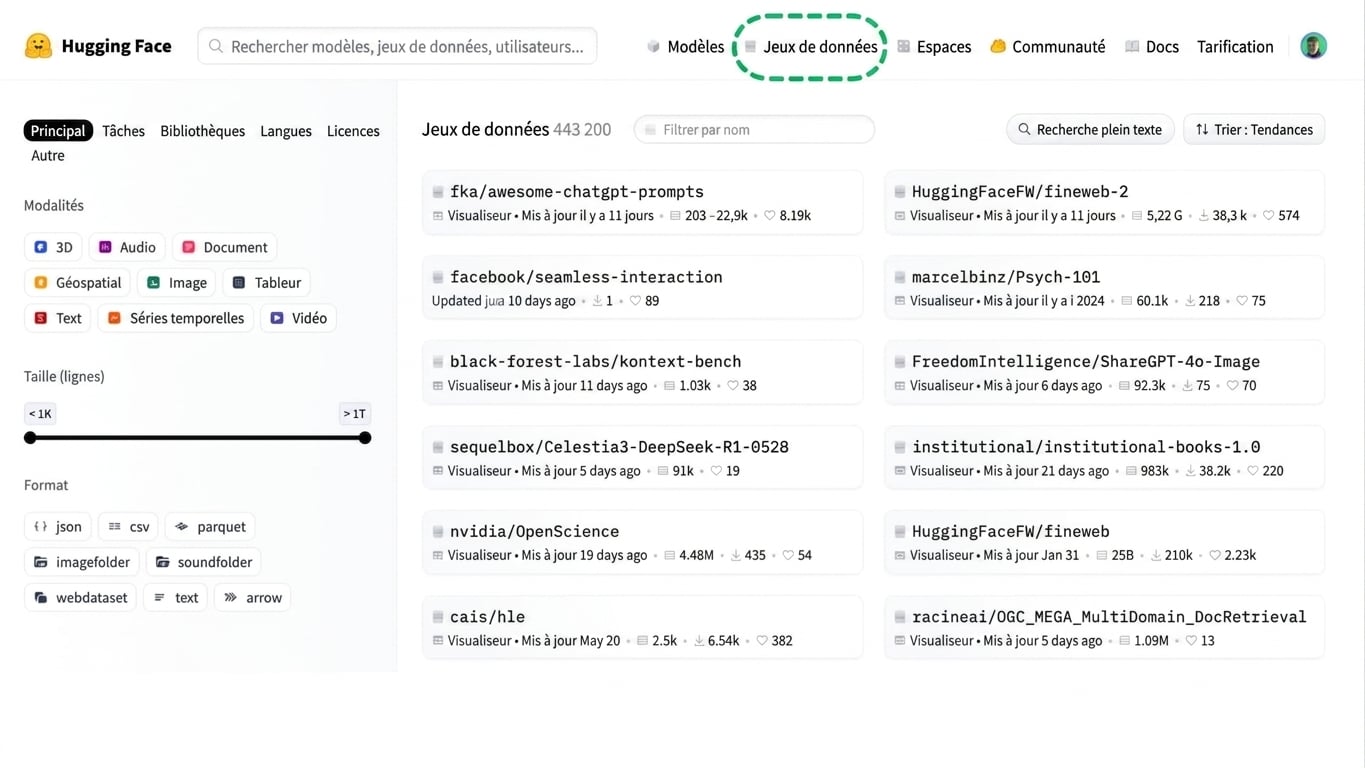The width and height of the screenshot is (1365, 768).
Task: Click the webdataset format icon
Action: (x=41, y=598)
